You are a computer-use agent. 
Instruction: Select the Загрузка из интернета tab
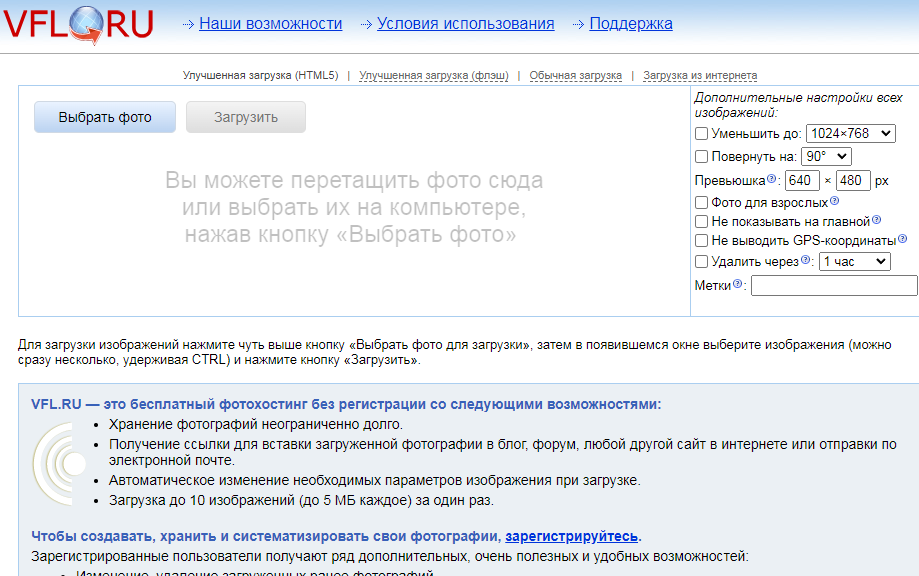pos(700,76)
